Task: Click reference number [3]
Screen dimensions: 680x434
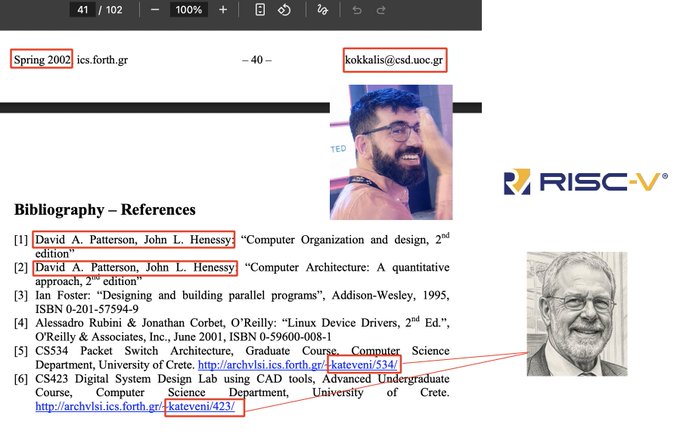Action: [21, 295]
